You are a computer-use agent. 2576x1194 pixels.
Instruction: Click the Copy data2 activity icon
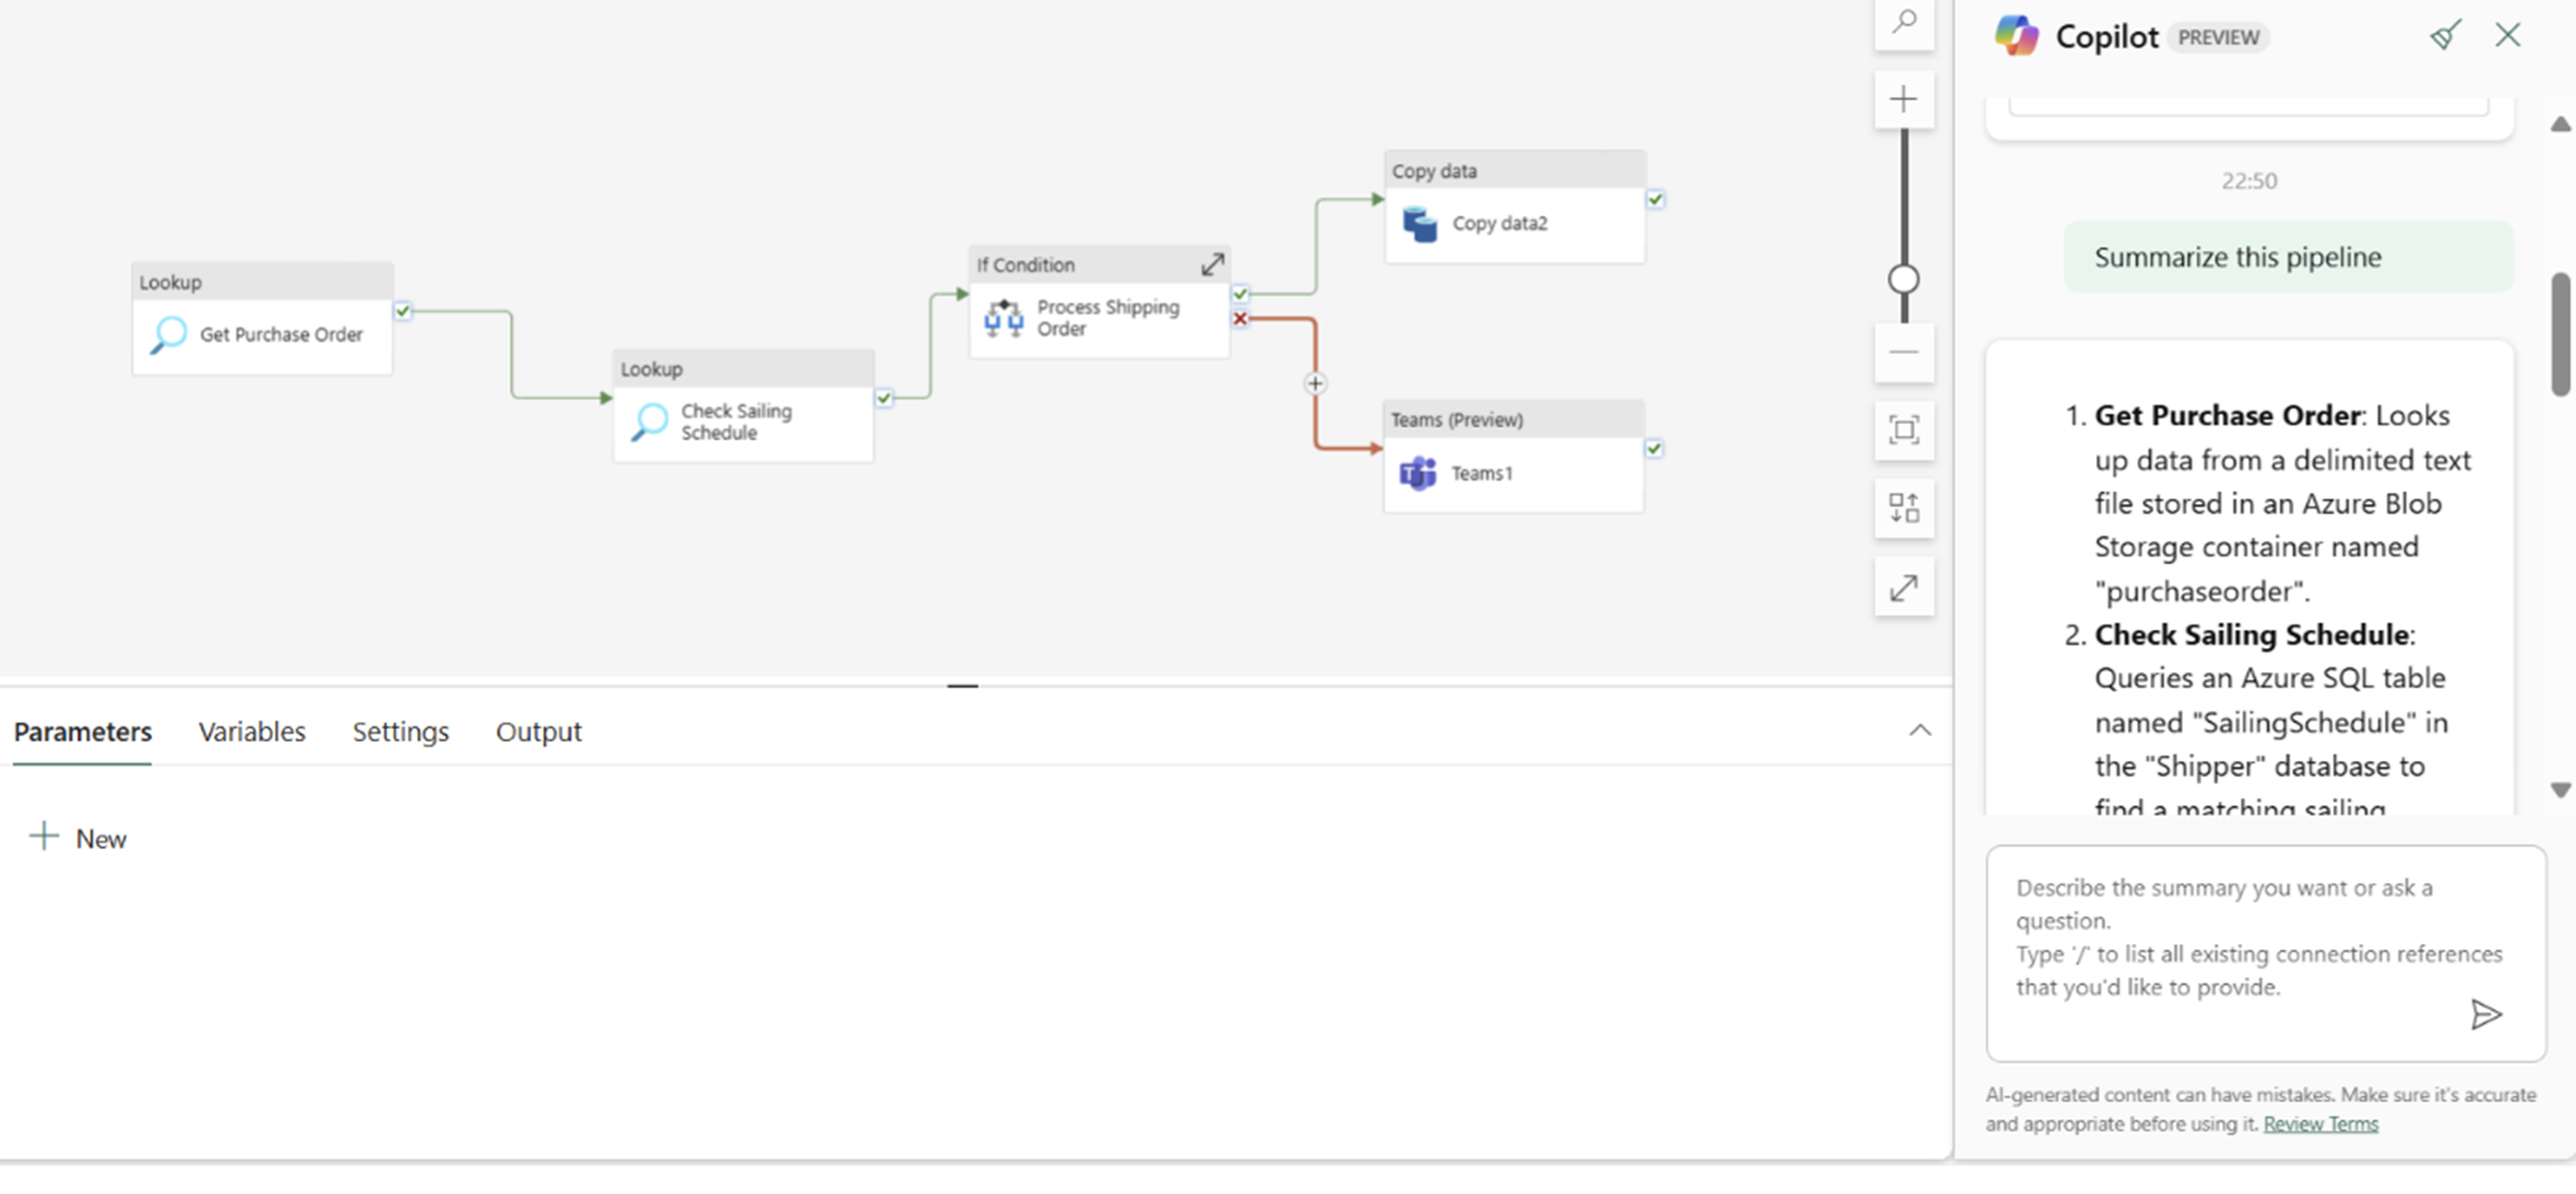pos(1416,222)
